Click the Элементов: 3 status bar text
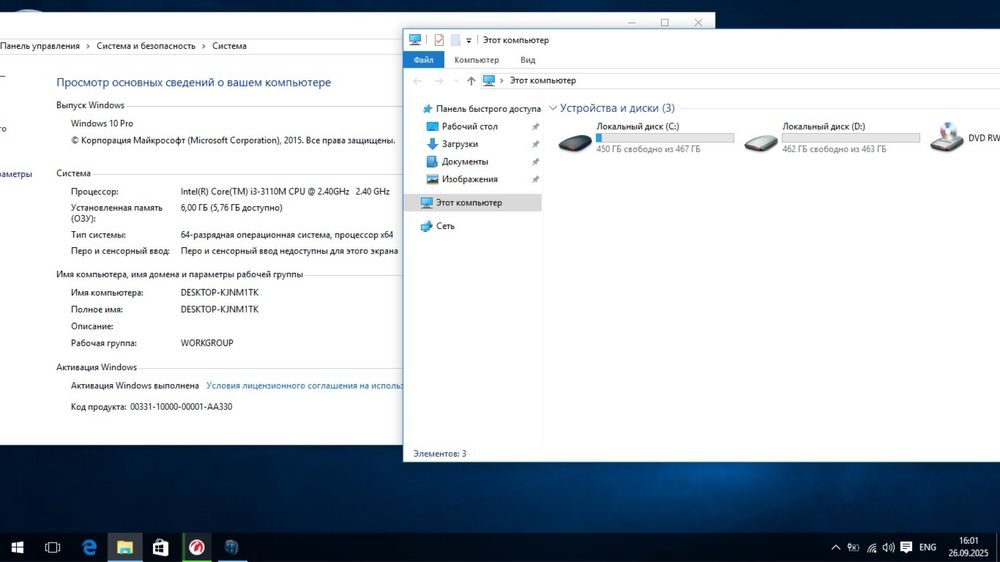 coord(439,454)
